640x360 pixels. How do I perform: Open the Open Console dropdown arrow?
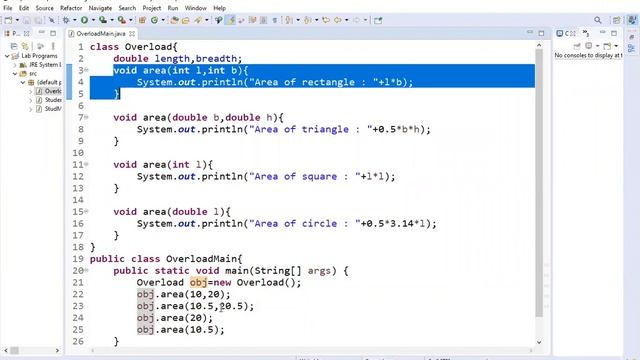(x=616, y=46)
